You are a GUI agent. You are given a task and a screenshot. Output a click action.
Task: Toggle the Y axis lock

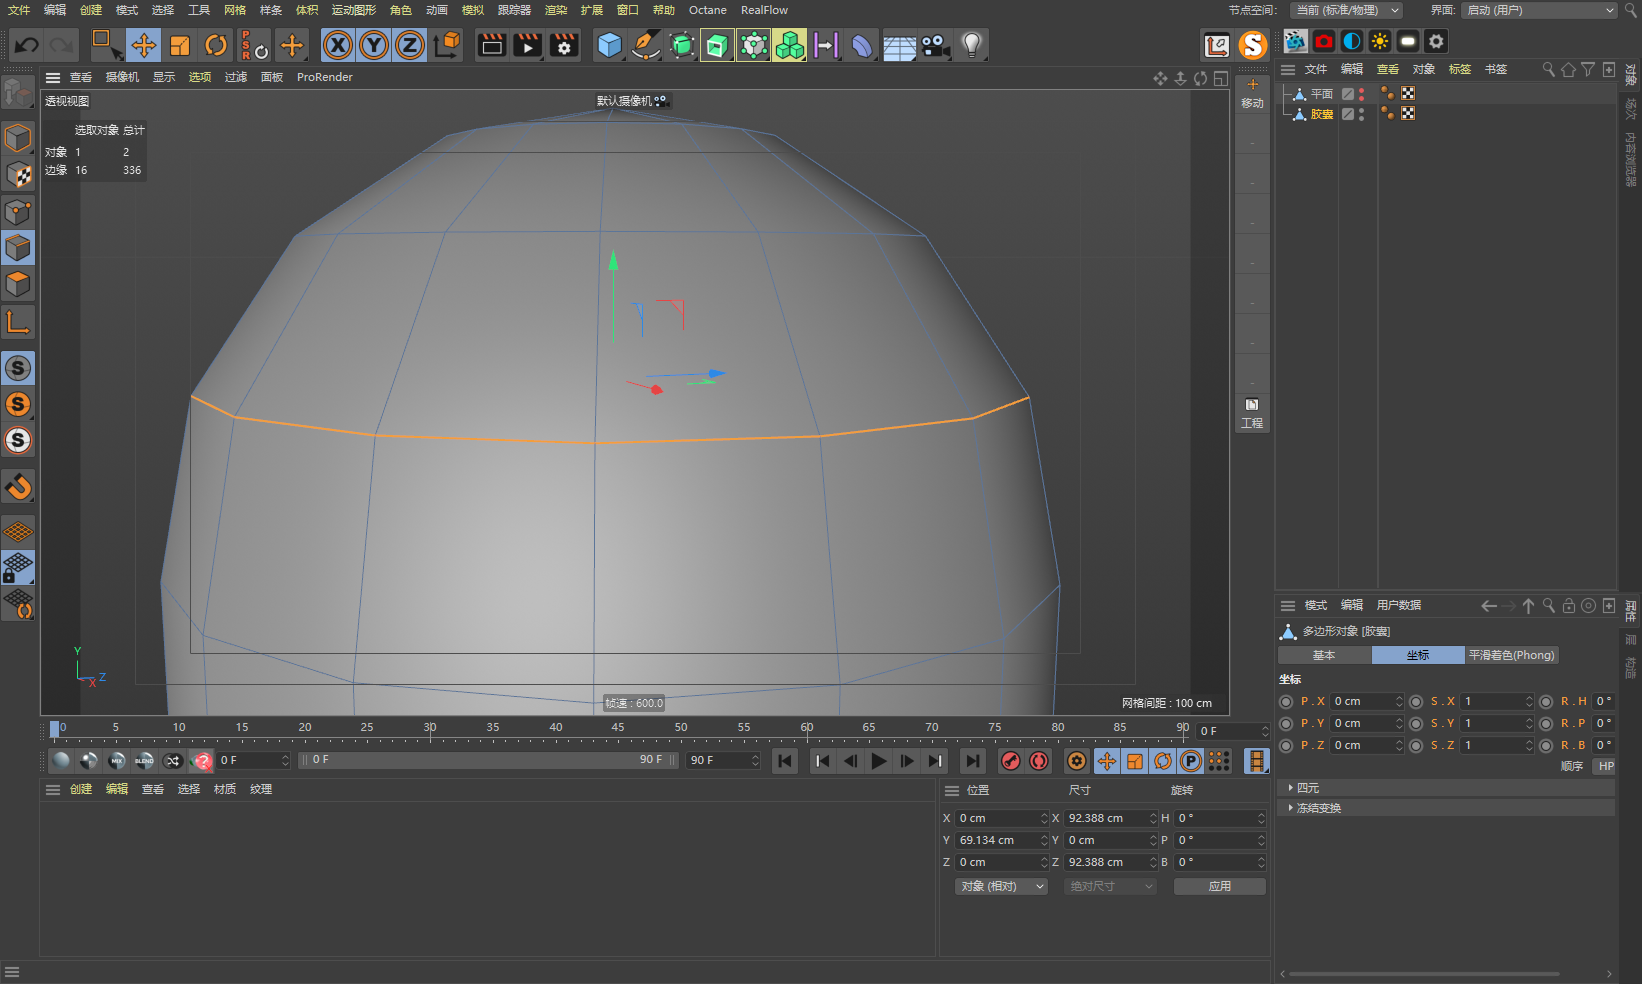click(374, 45)
